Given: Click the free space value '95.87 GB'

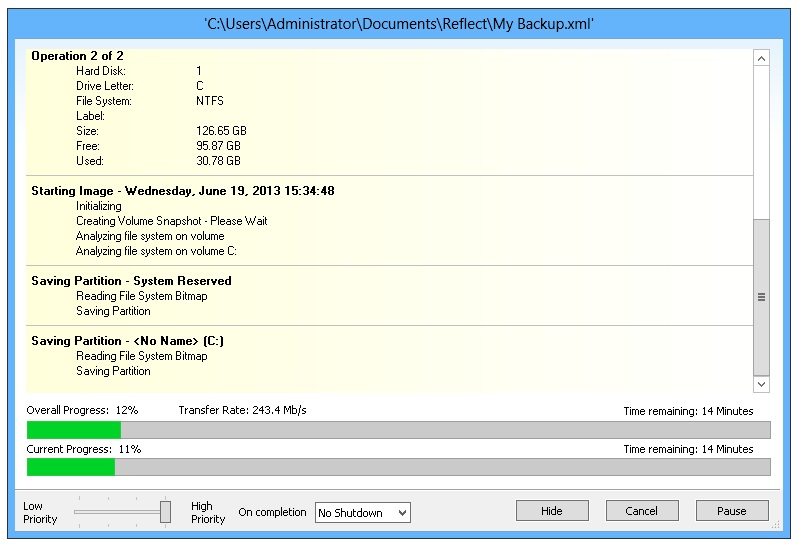Looking at the screenshot, I should (218, 146).
